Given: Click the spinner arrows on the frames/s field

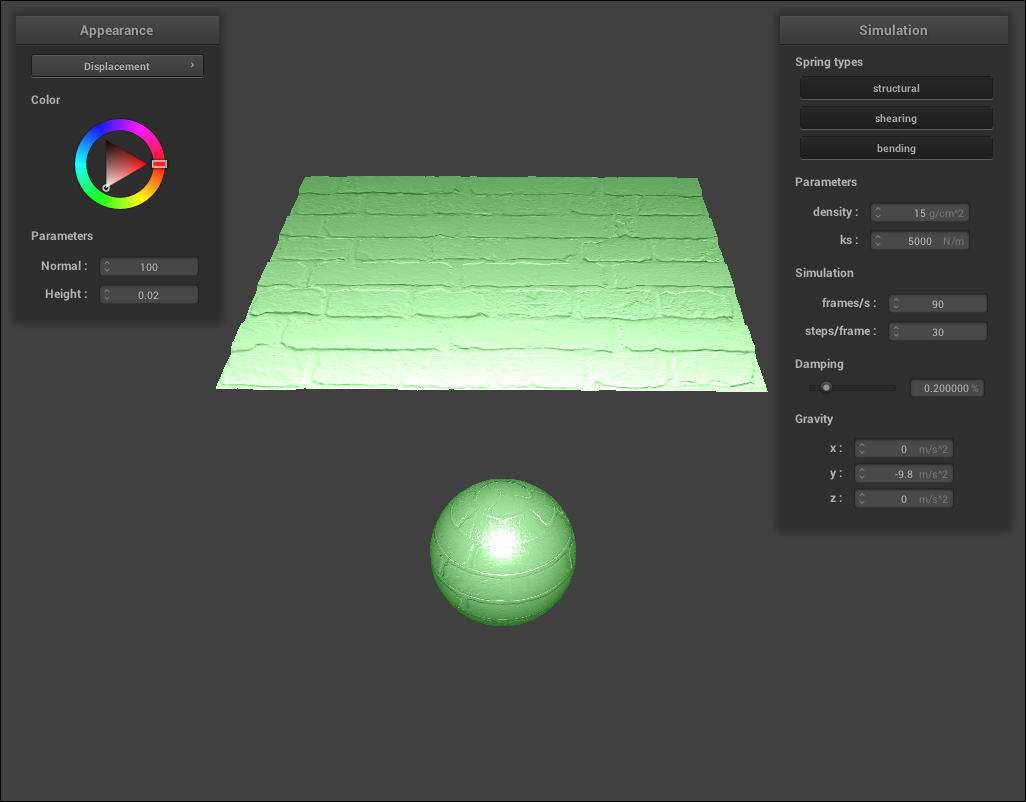Looking at the screenshot, I should pyautogui.click(x=897, y=304).
